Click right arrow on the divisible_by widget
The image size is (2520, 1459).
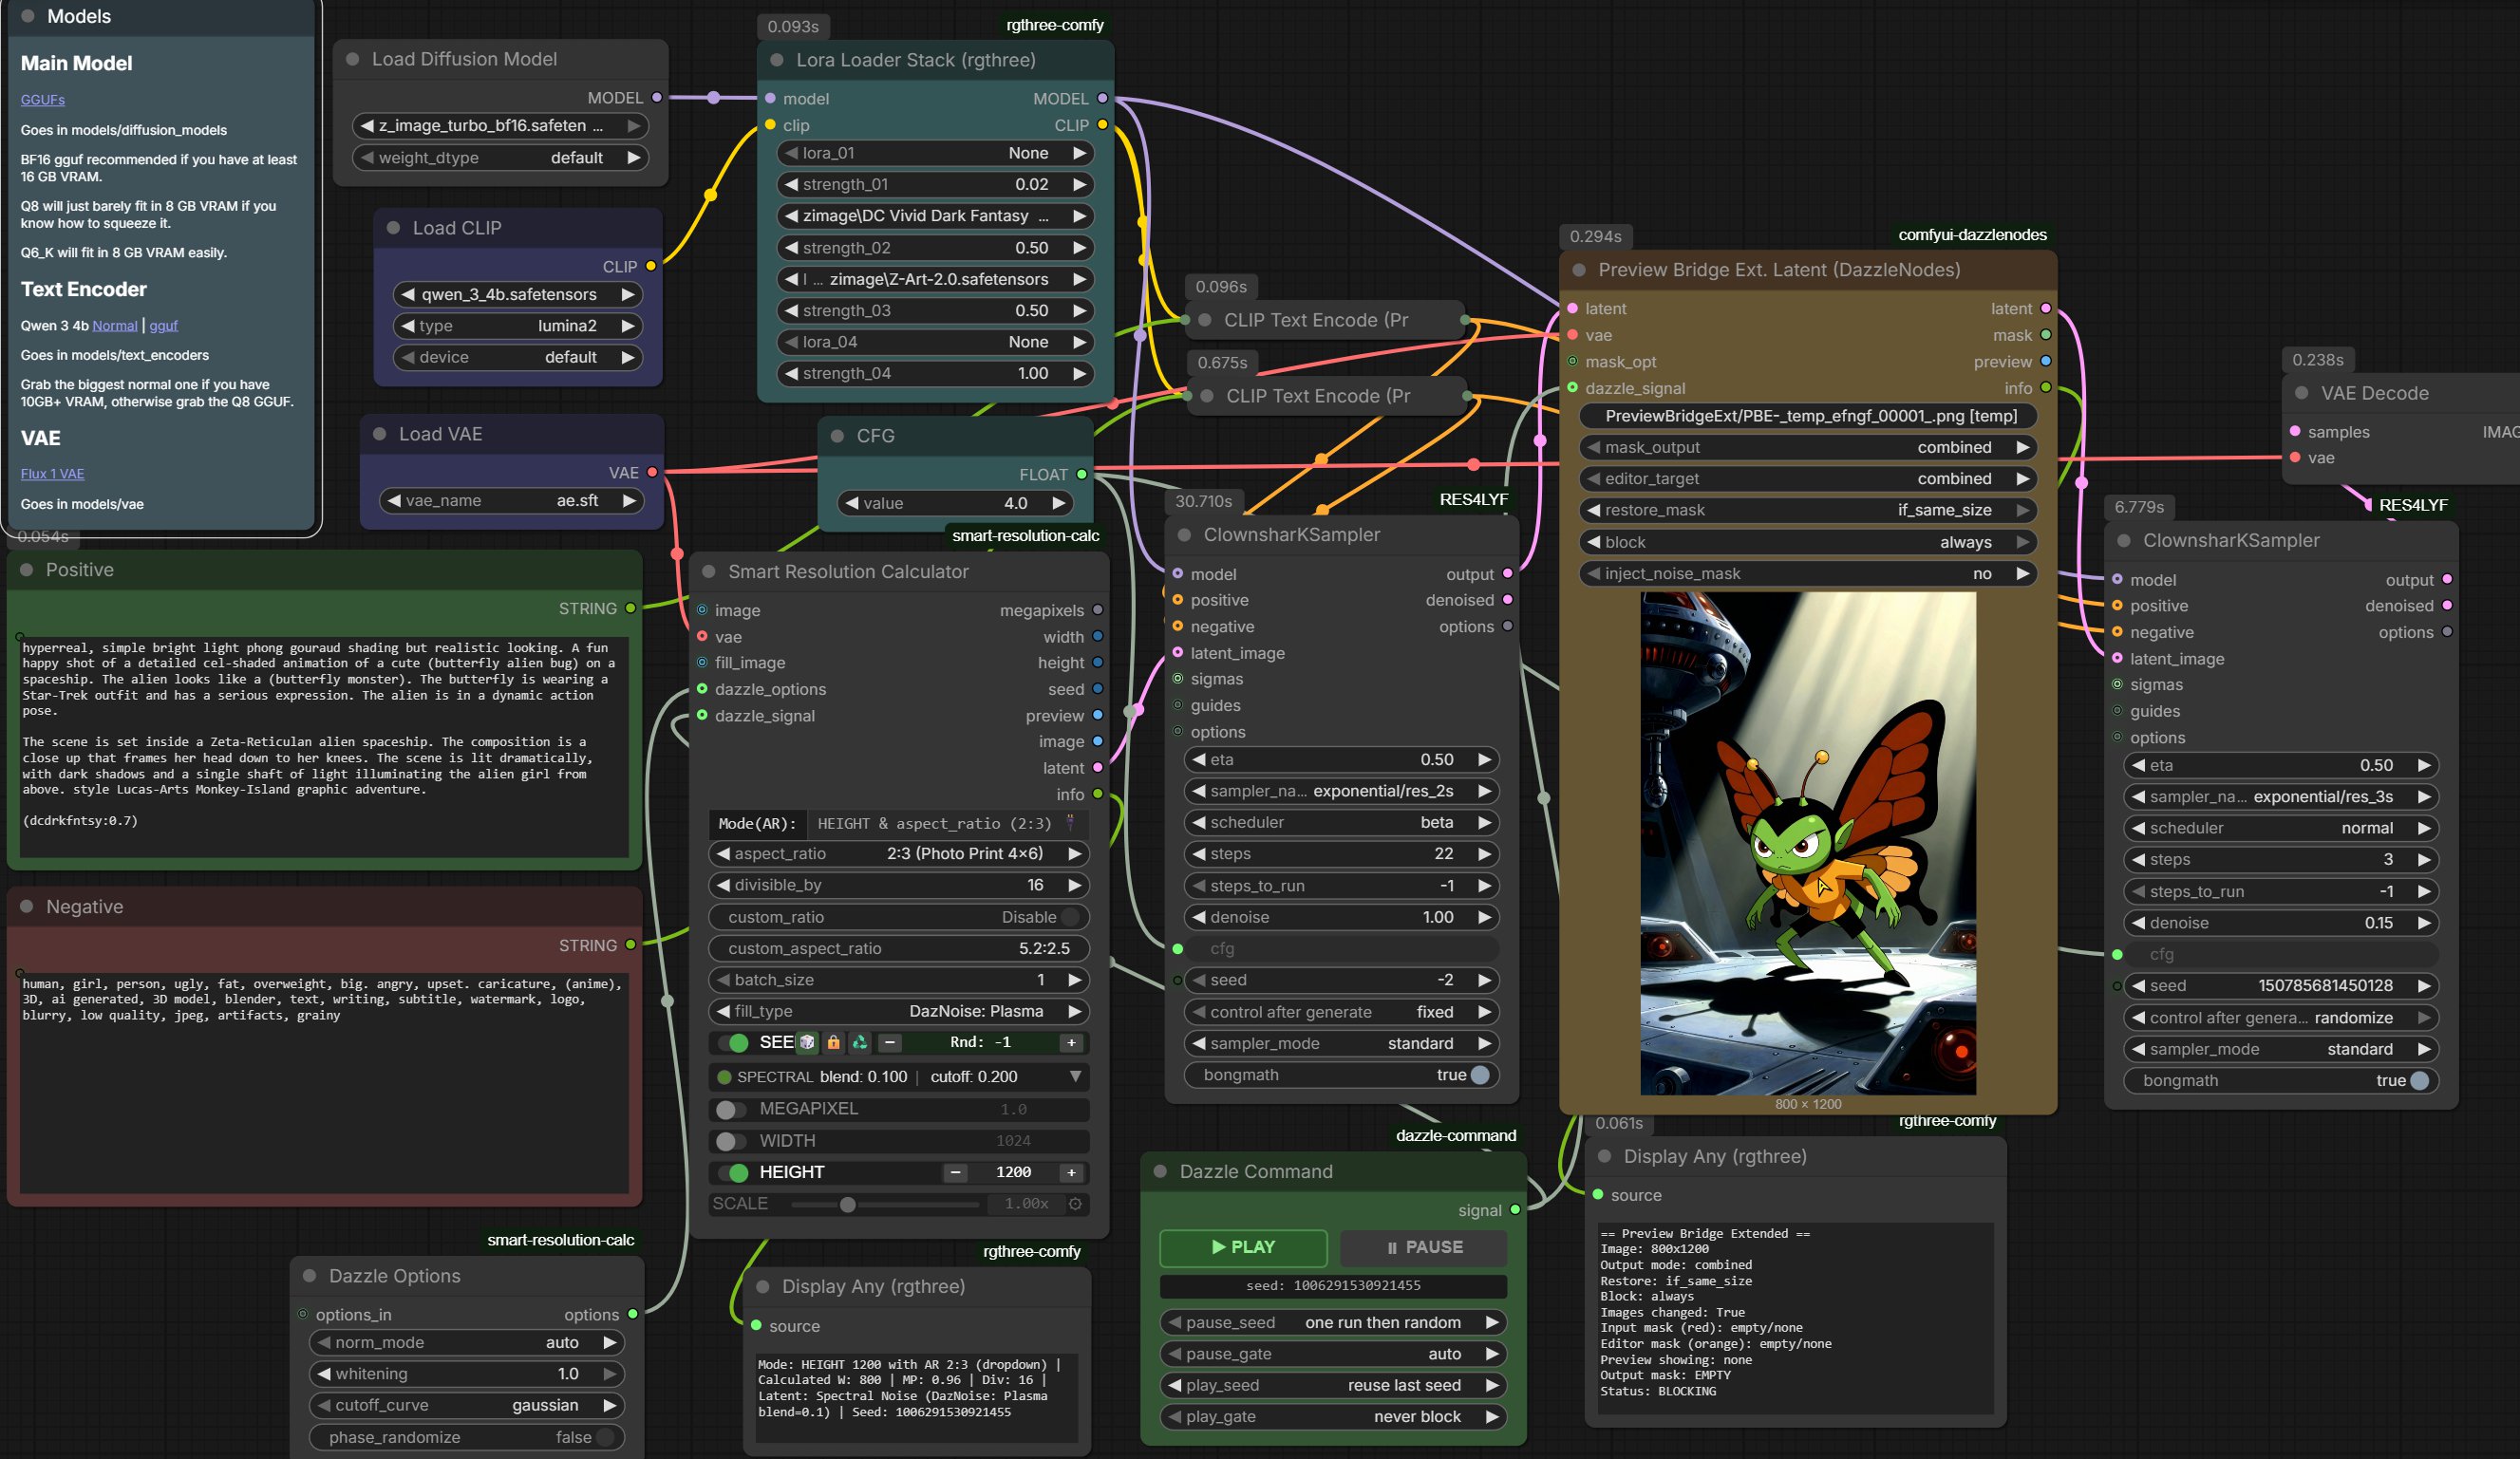[1074, 885]
